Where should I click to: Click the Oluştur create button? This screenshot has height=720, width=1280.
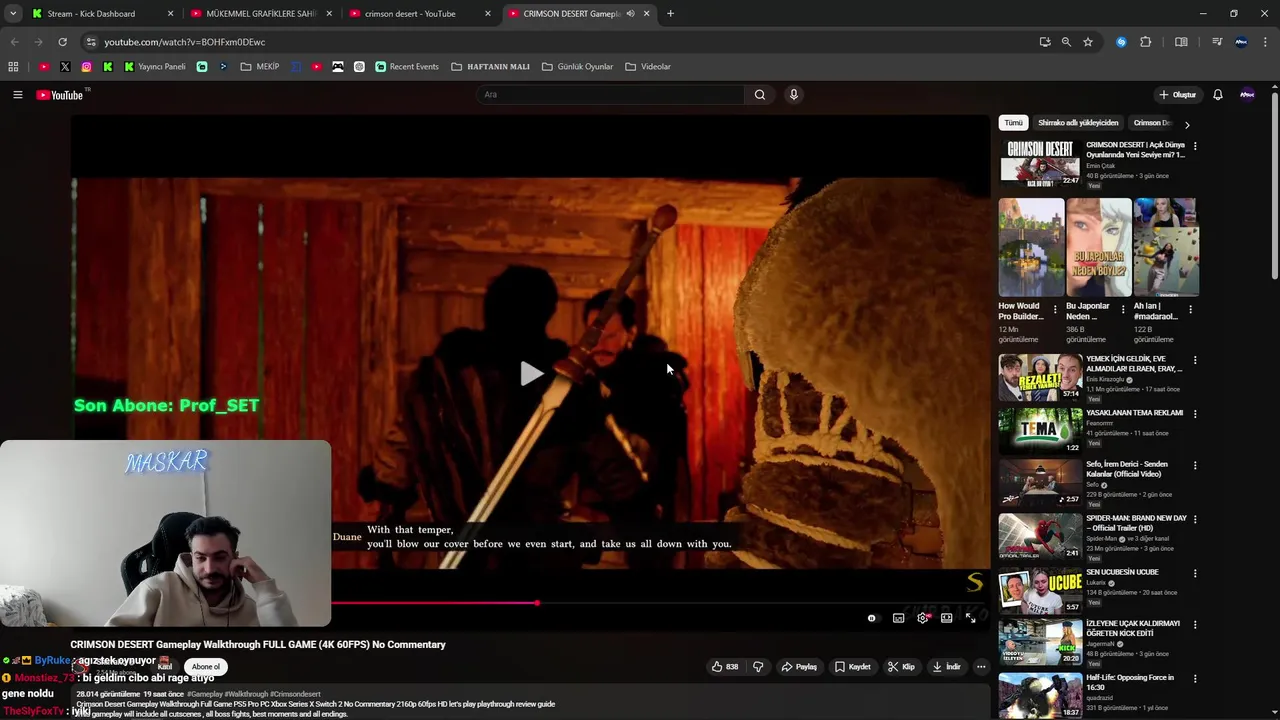click(x=1177, y=95)
